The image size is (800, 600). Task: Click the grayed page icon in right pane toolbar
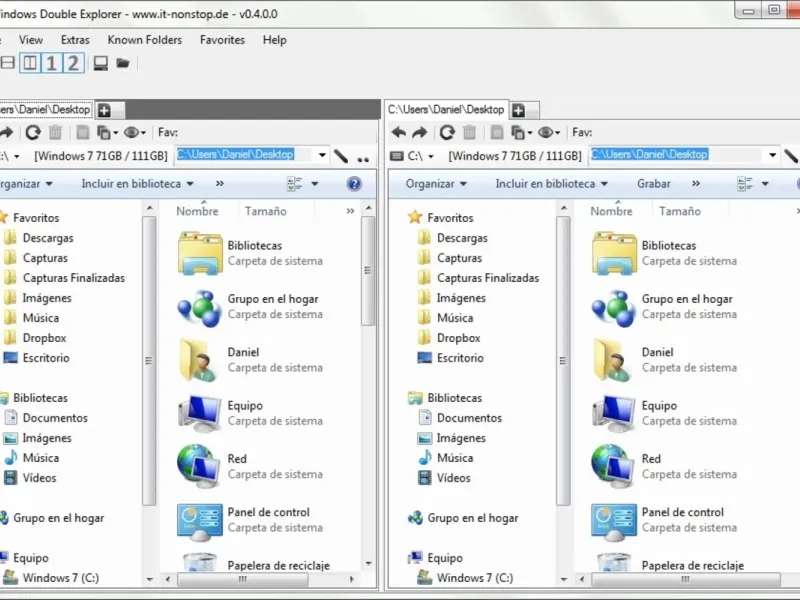coord(497,133)
